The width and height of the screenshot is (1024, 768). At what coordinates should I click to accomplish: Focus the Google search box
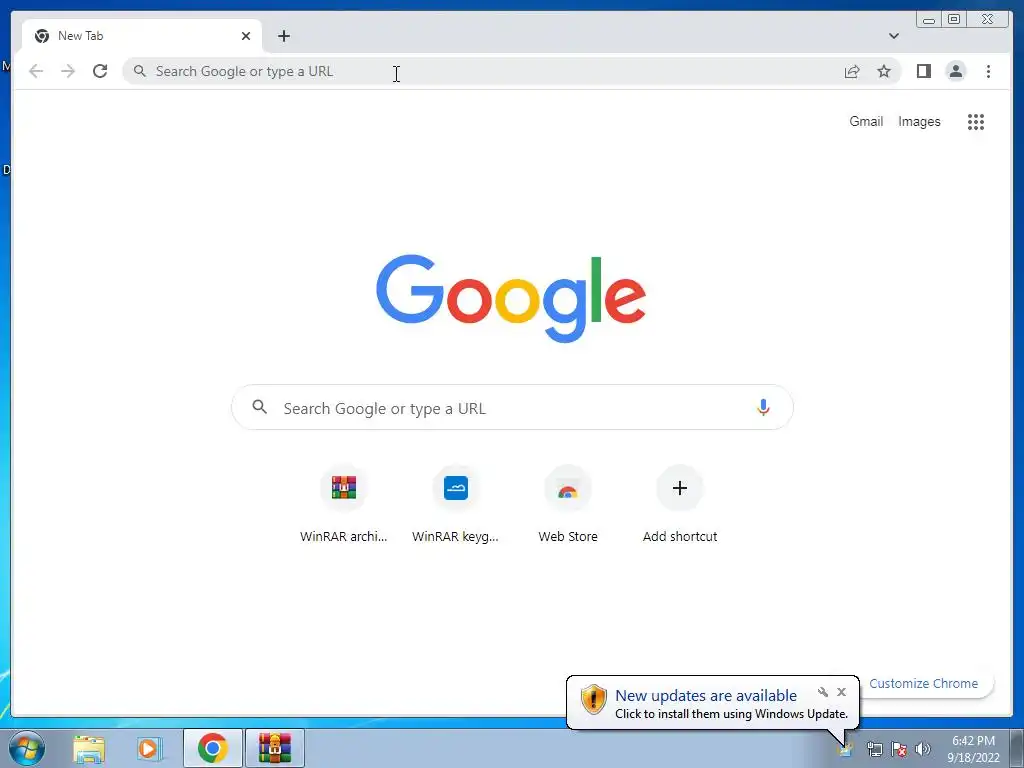(x=513, y=408)
